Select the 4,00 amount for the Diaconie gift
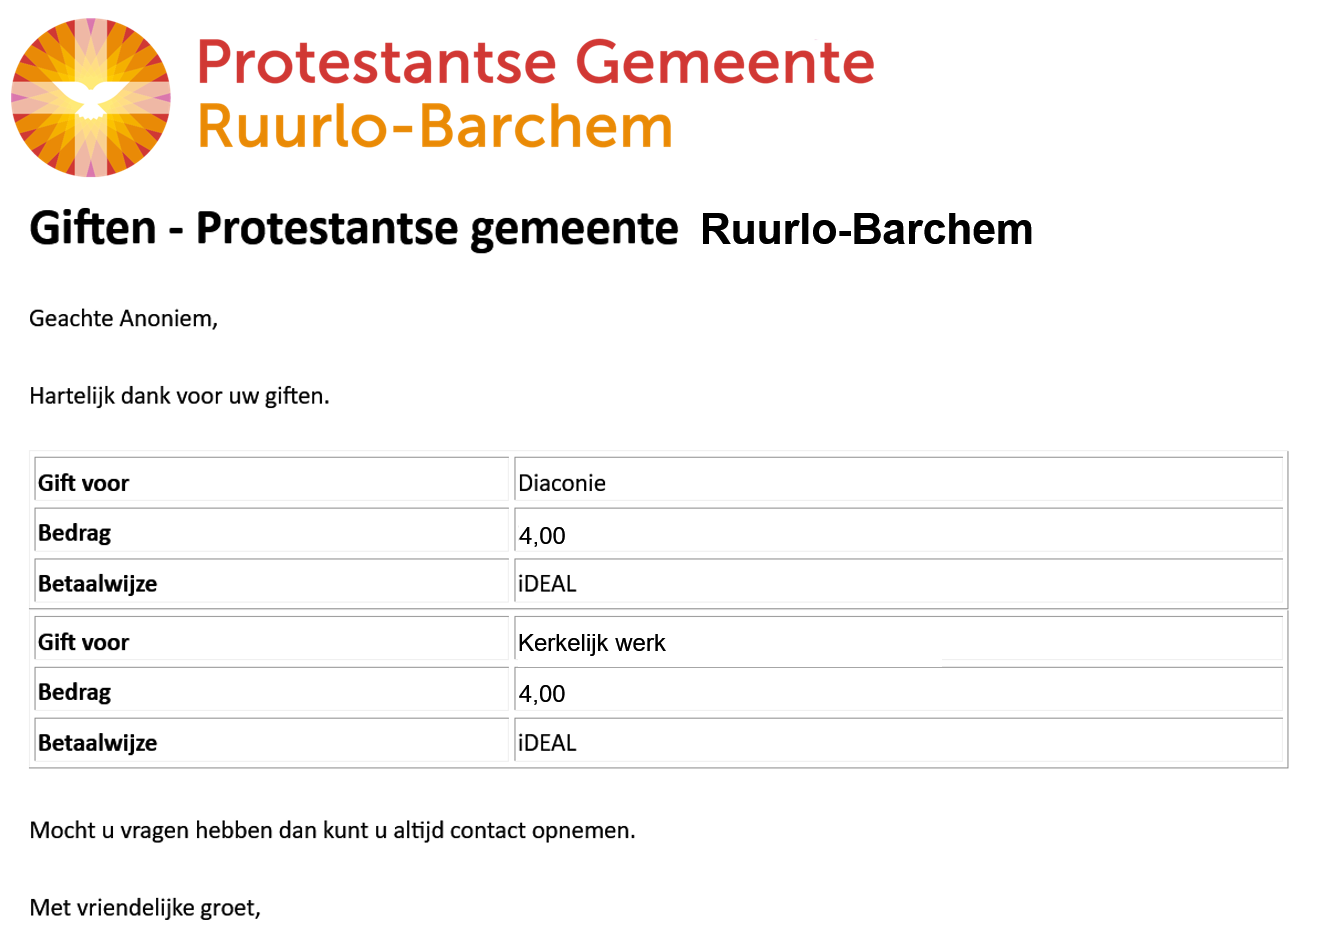This screenshot has height=931, width=1319. click(542, 535)
